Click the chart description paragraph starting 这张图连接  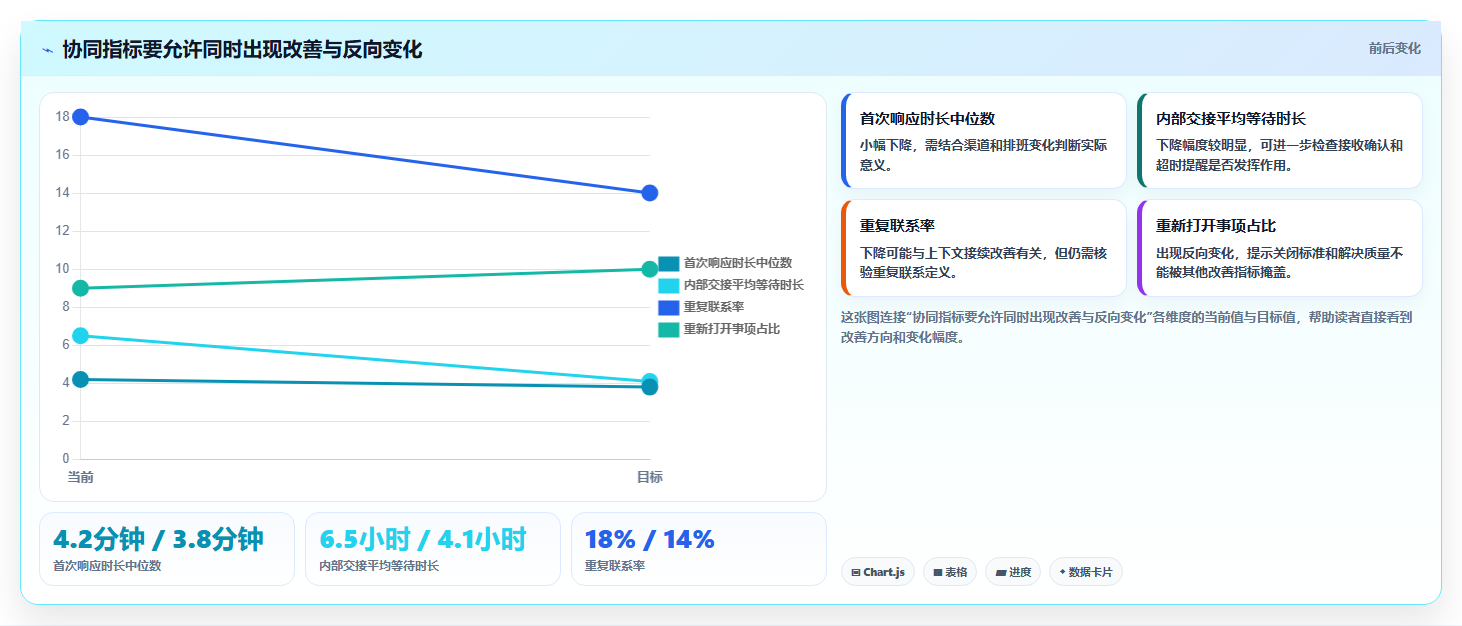1126,327
